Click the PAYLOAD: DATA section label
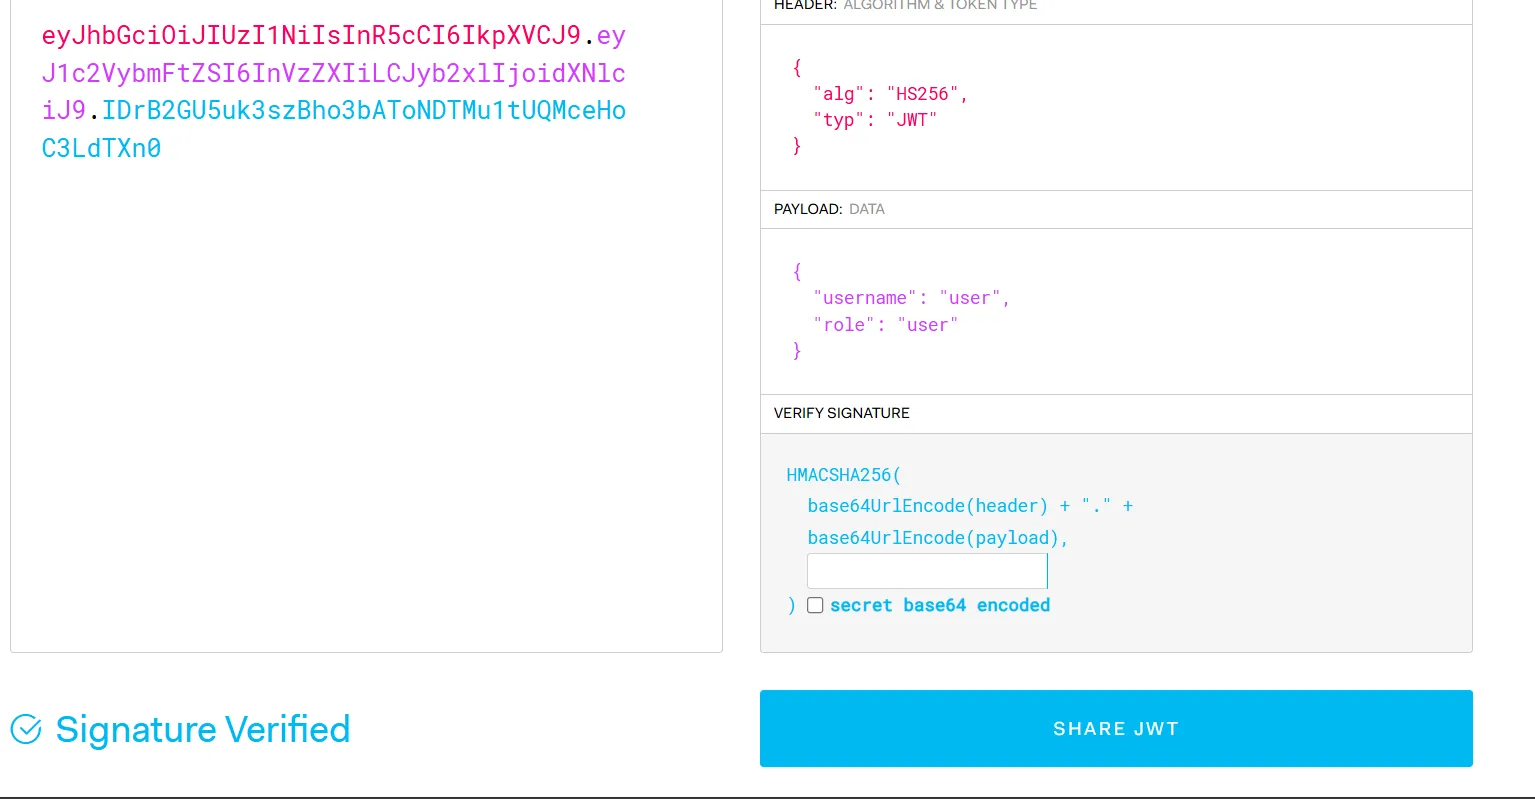The image size is (1535, 799). click(829, 209)
